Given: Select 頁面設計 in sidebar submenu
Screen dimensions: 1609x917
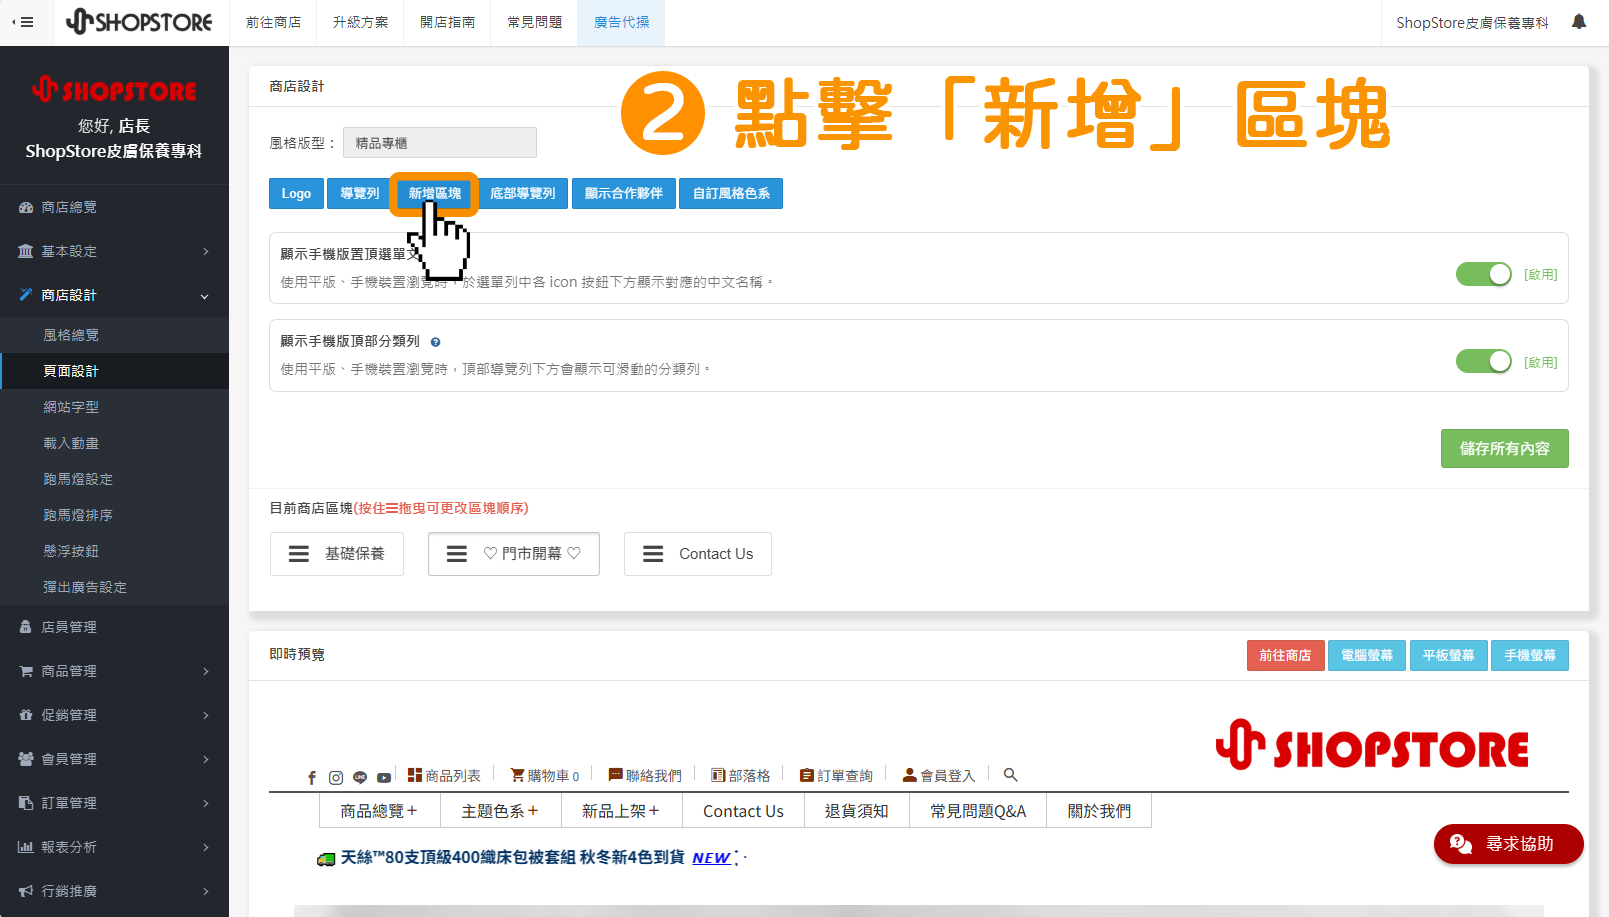Looking at the screenshot, I should [x=114, y=371].
